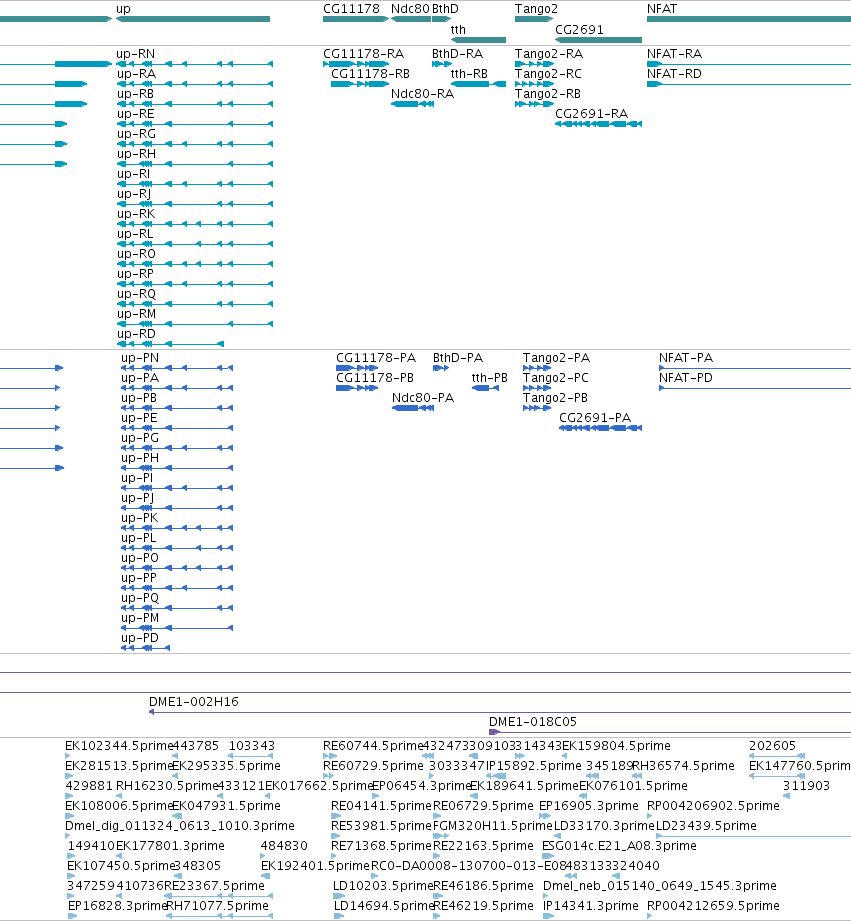The width and height of the screenshot is (851, 921).
Task: Click transcript CG11178-RA
Action: click(364, 54)
